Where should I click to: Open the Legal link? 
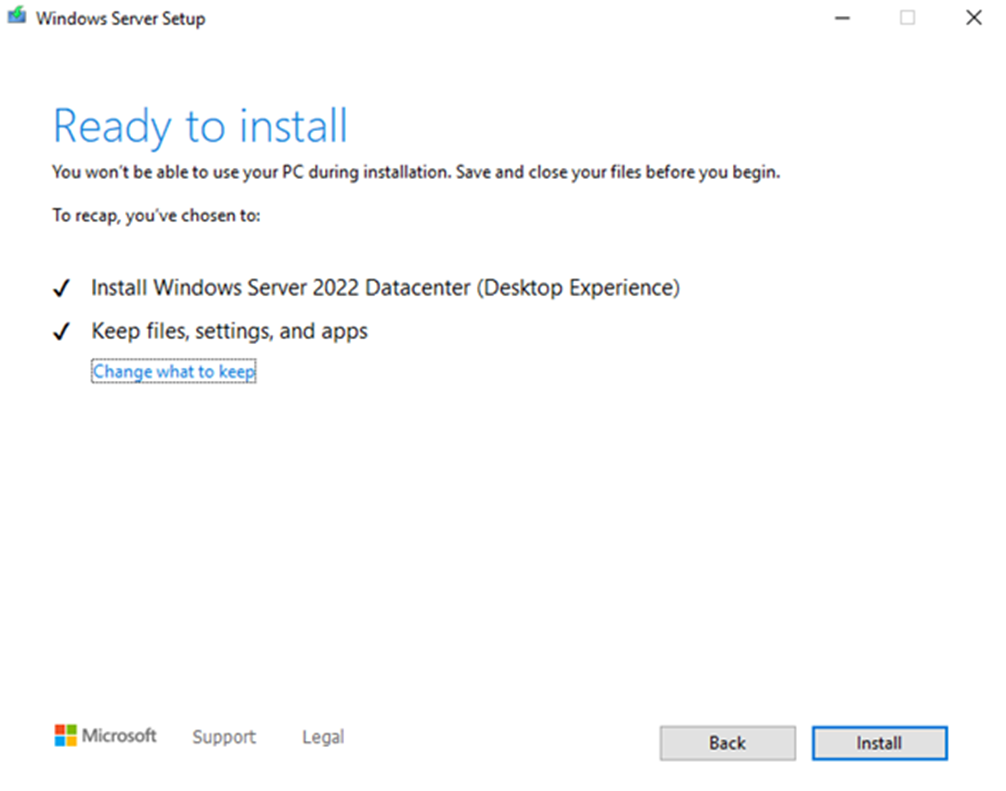pos(323,737)
